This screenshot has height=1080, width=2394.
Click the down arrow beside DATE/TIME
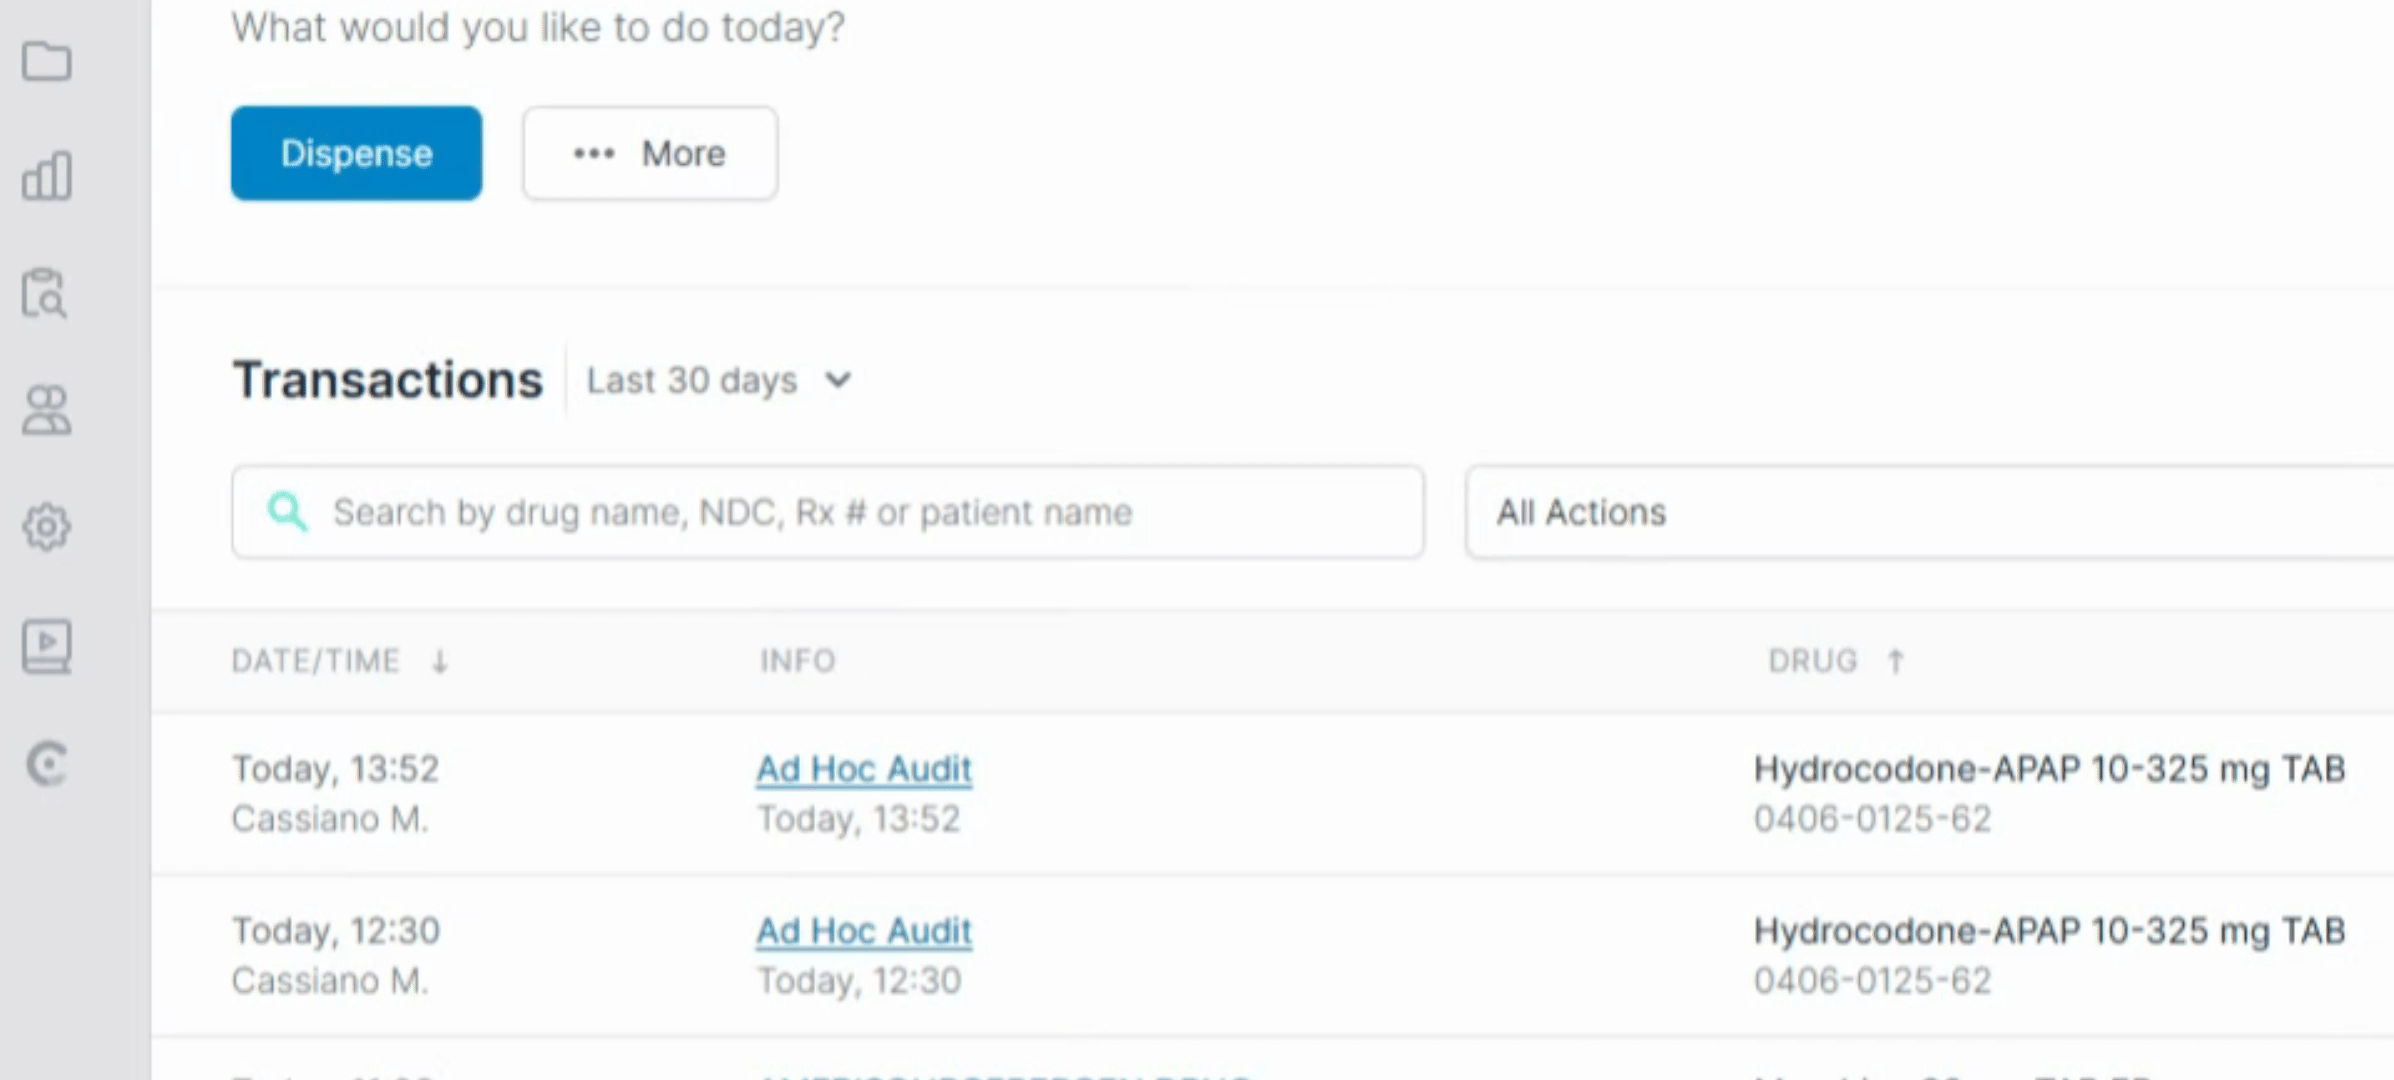tap(439, 661)
